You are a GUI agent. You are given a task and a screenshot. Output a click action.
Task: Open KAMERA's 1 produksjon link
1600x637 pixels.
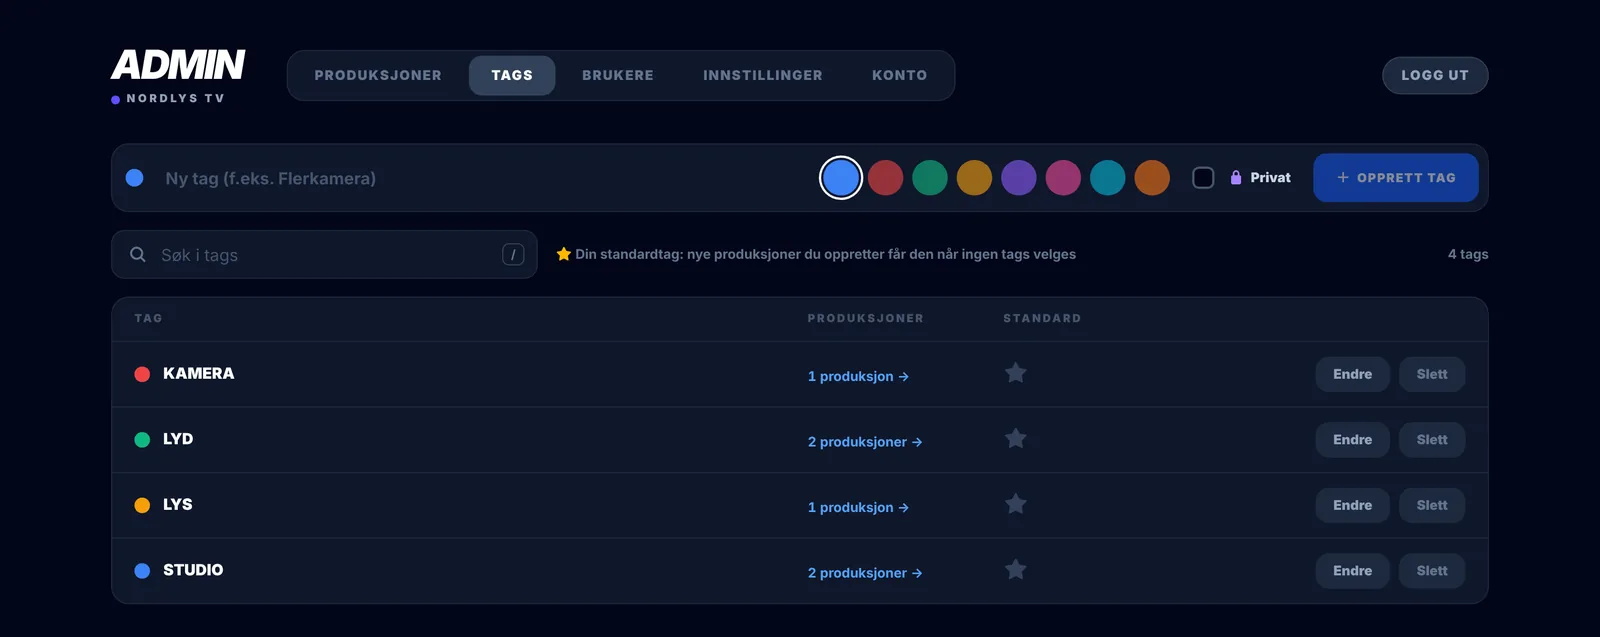858,377
